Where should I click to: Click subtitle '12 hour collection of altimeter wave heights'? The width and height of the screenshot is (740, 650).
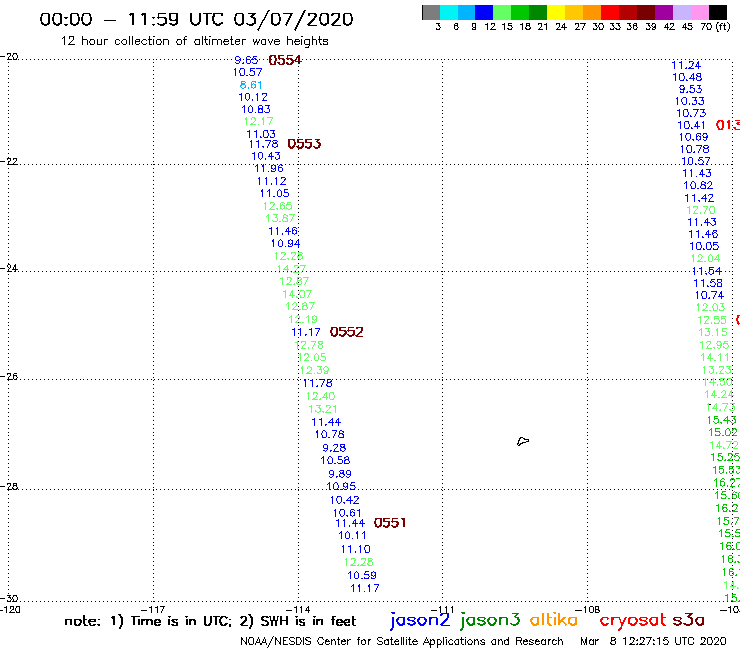click(194, 41)
